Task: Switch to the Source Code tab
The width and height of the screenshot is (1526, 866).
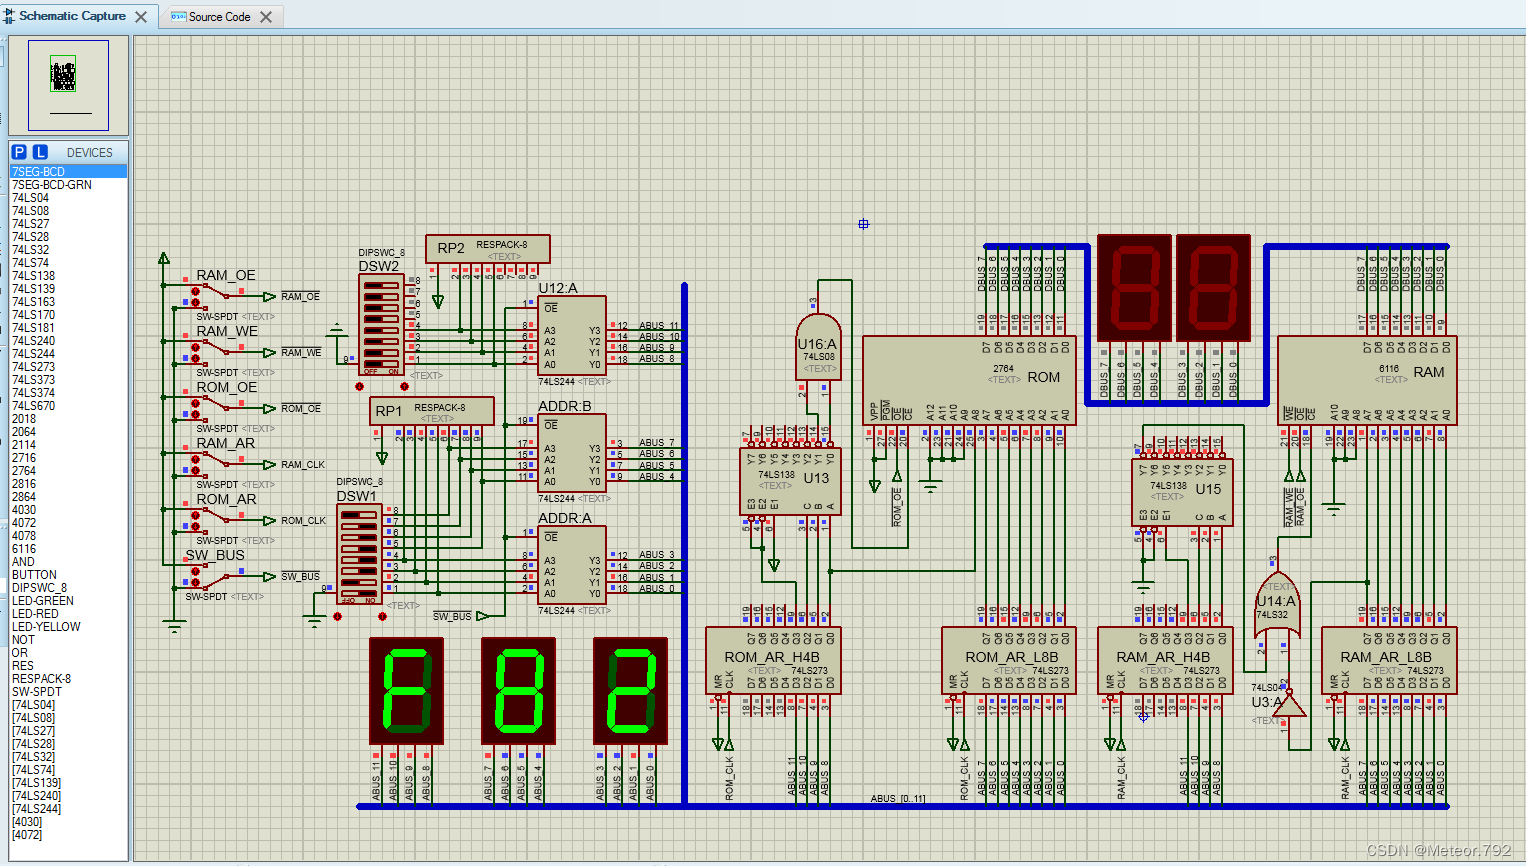Action: click(x=219, y=16)
